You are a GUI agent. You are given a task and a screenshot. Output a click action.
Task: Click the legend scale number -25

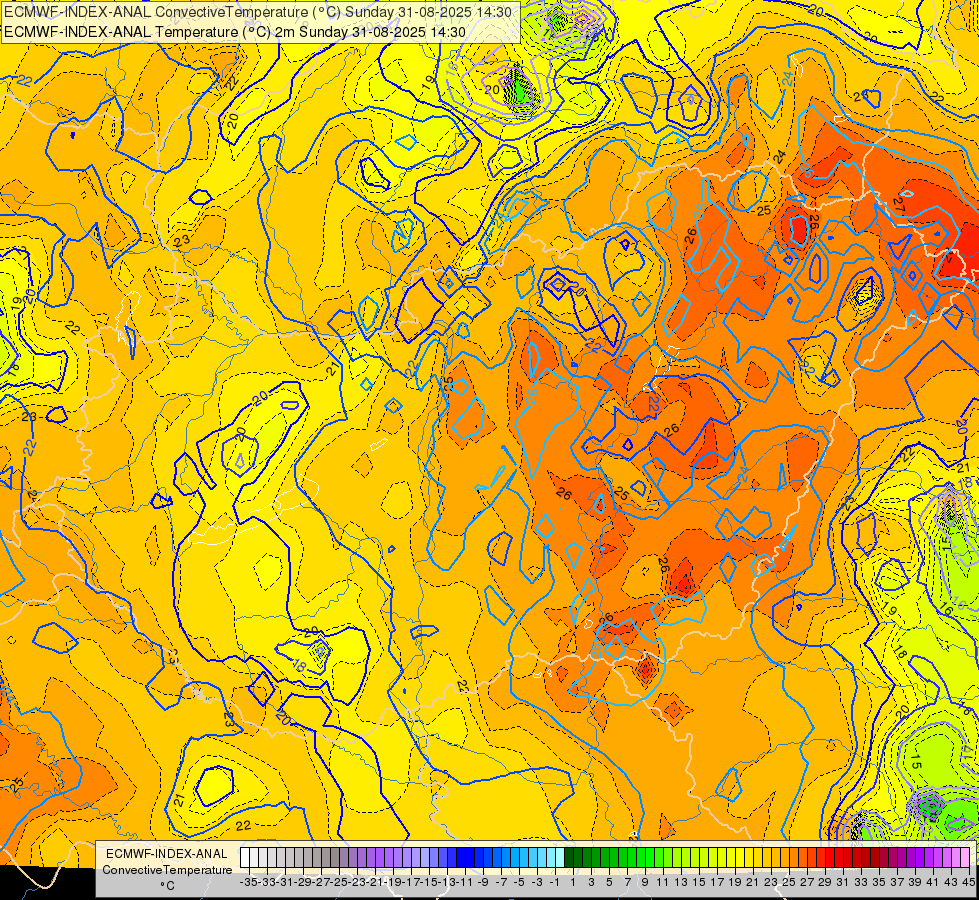coord(339,882)
